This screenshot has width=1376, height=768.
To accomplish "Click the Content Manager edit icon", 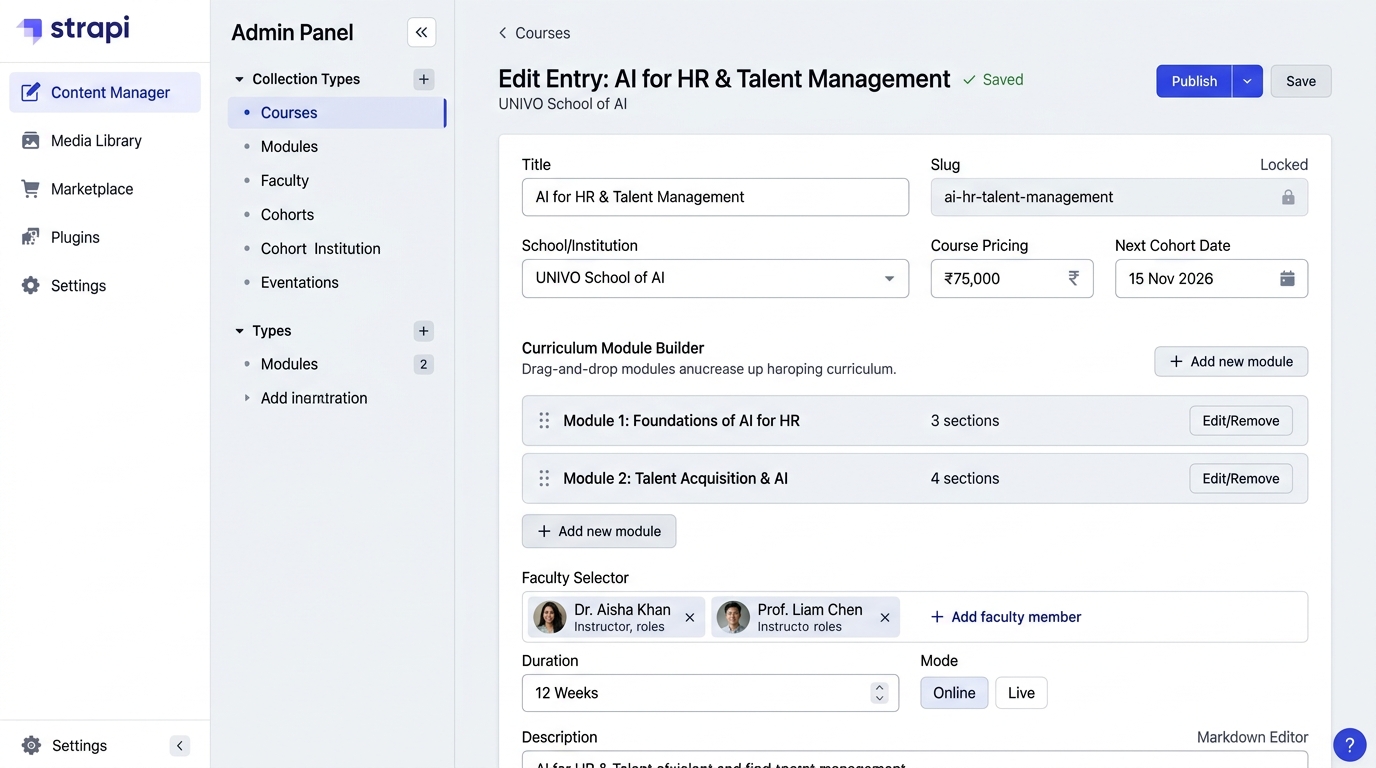I will pos(31,93).
